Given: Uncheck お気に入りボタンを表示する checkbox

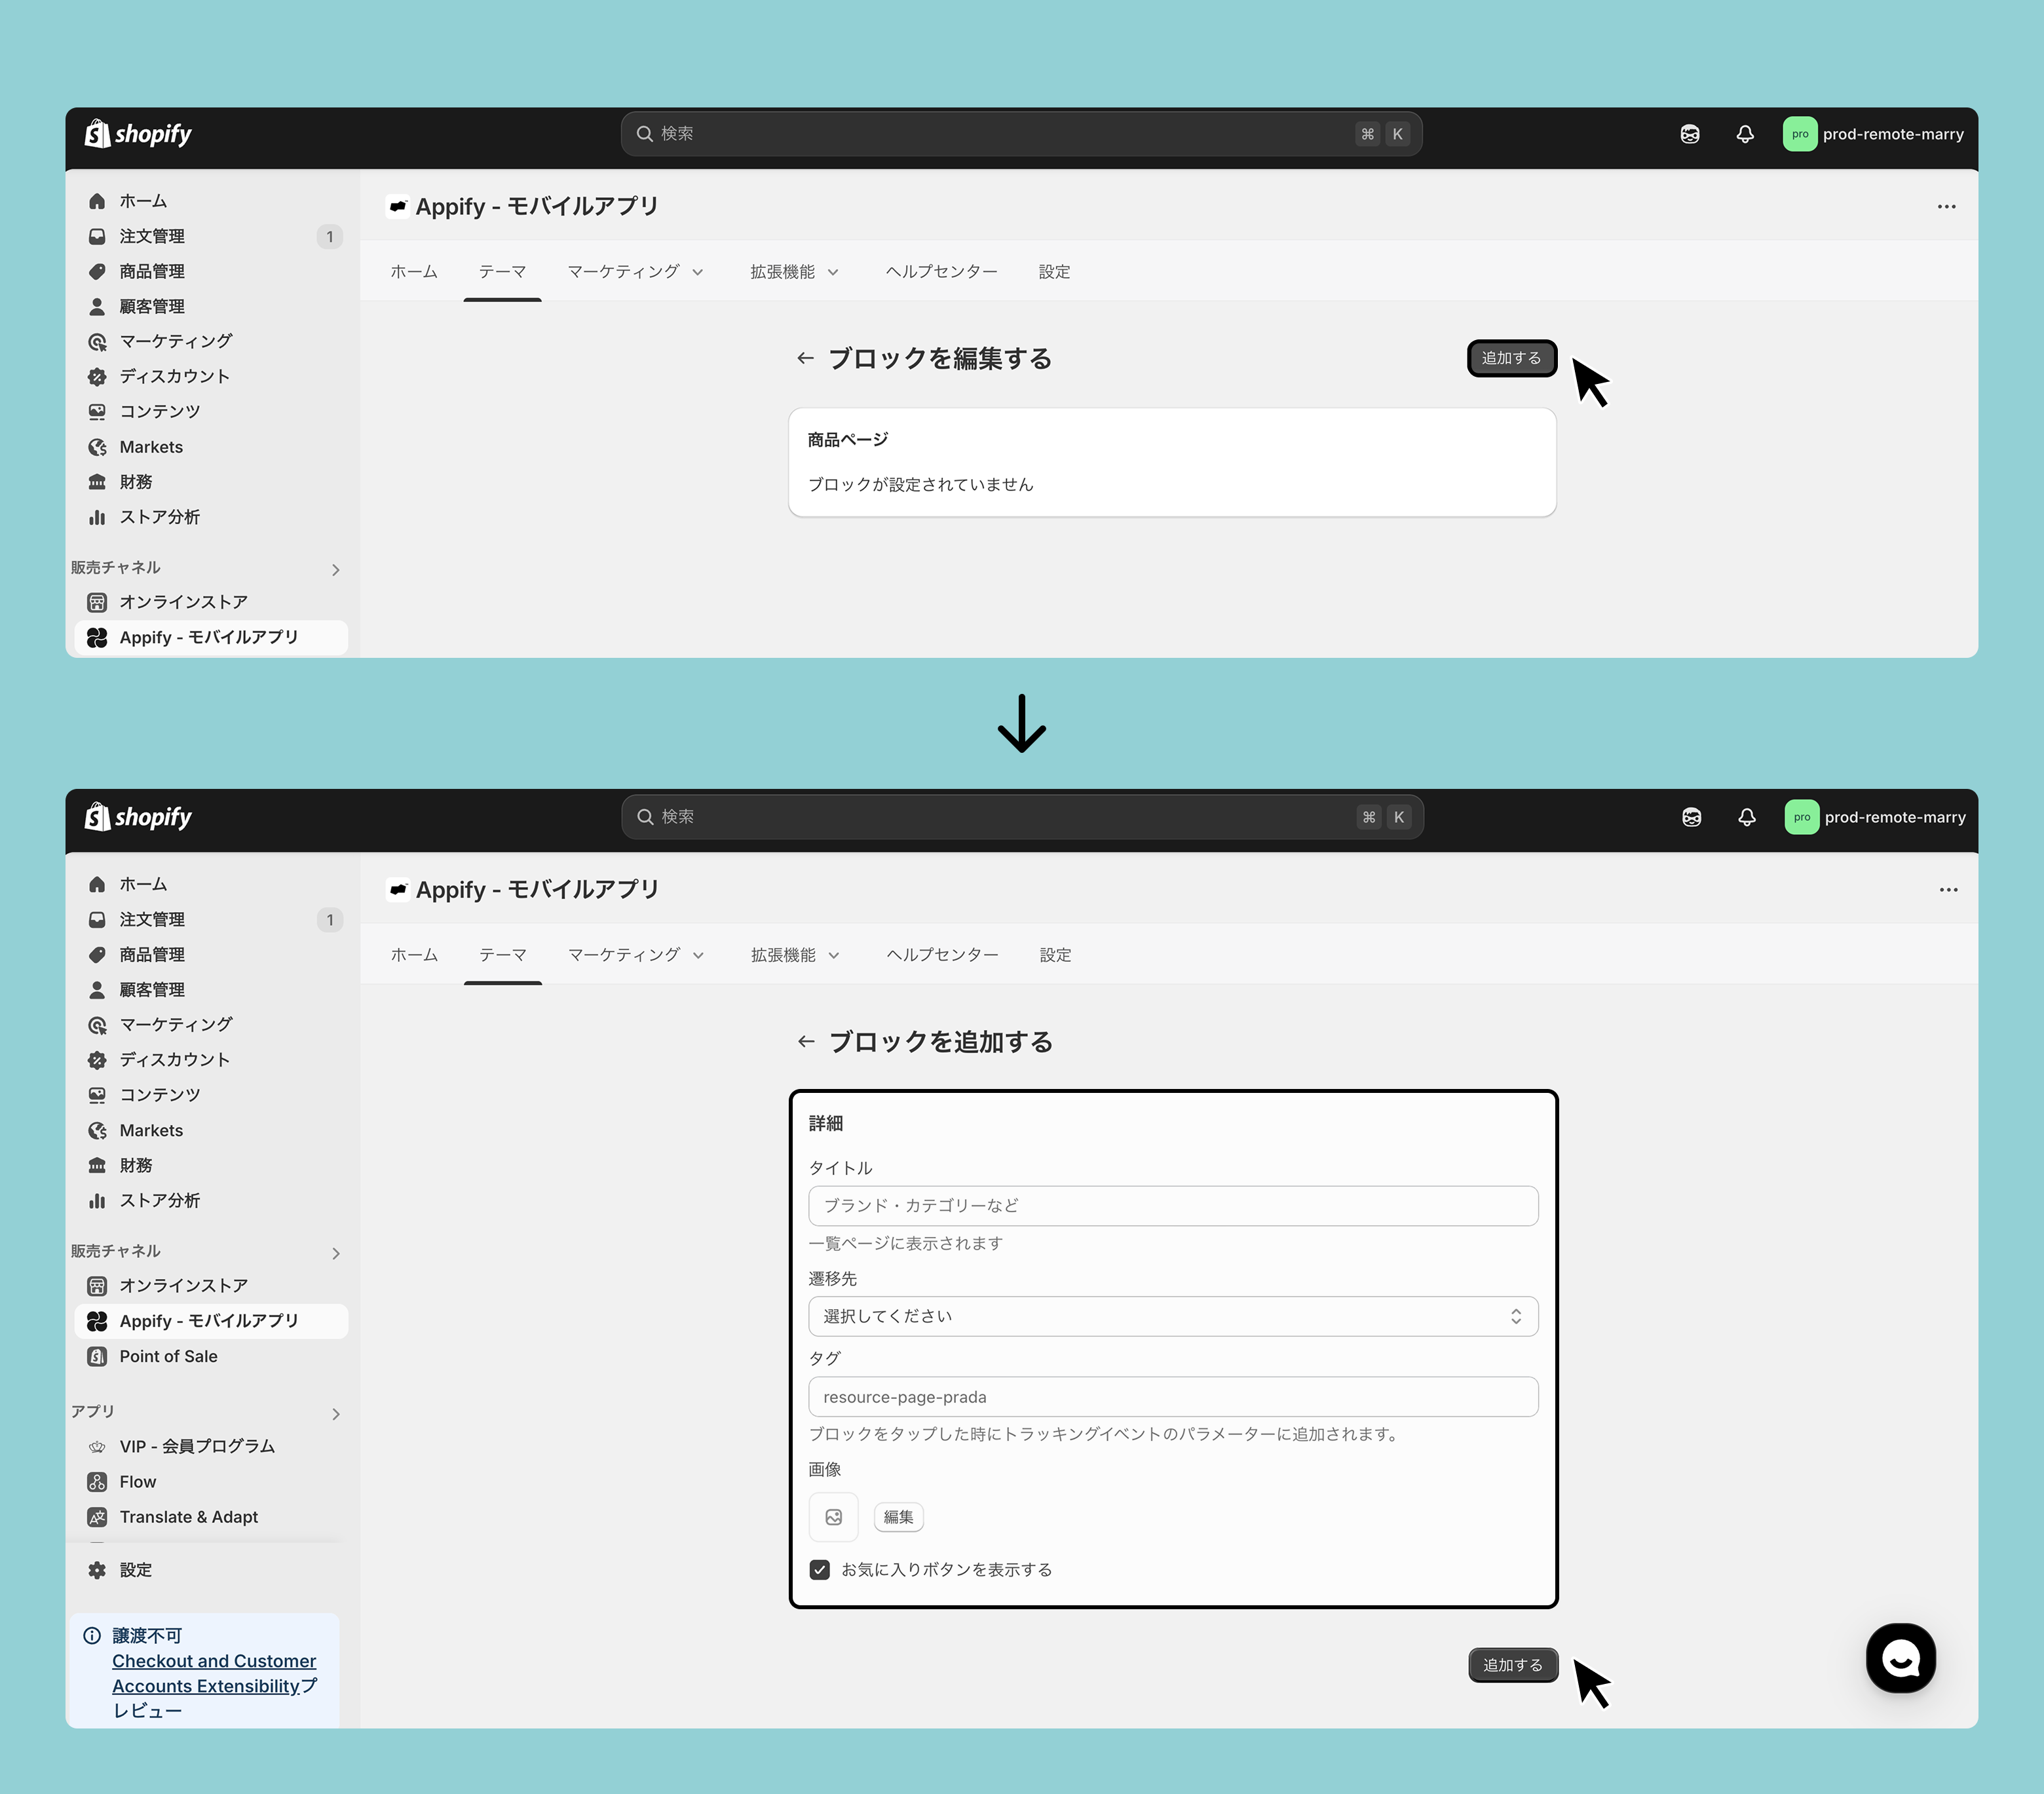Looking at the screenshot, I should click(x=820, y=1570).
